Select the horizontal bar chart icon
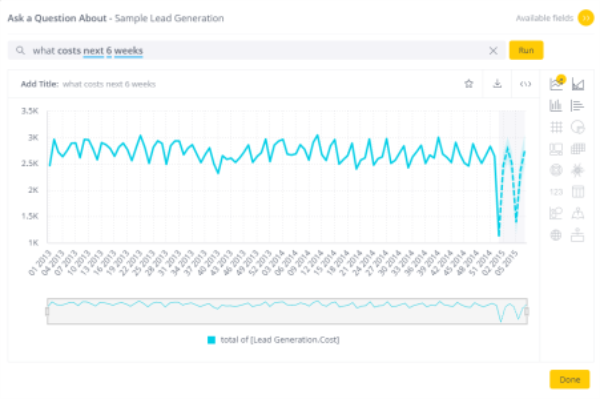The width and height of the screenshot is (600, 399). pyautogui.click(x=577, y=105)
